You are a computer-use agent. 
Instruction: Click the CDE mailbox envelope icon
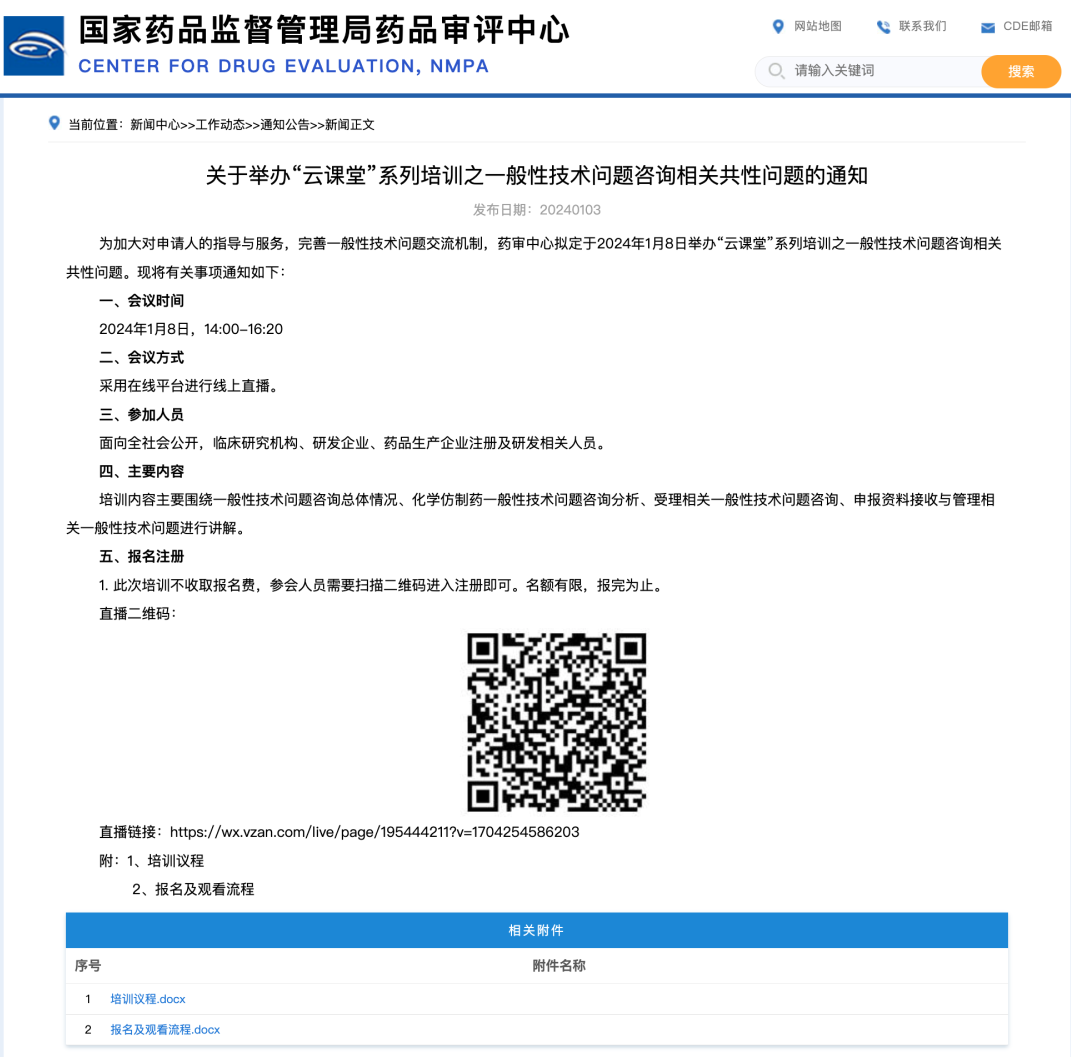pyautogui.click(x=988, y=27)
